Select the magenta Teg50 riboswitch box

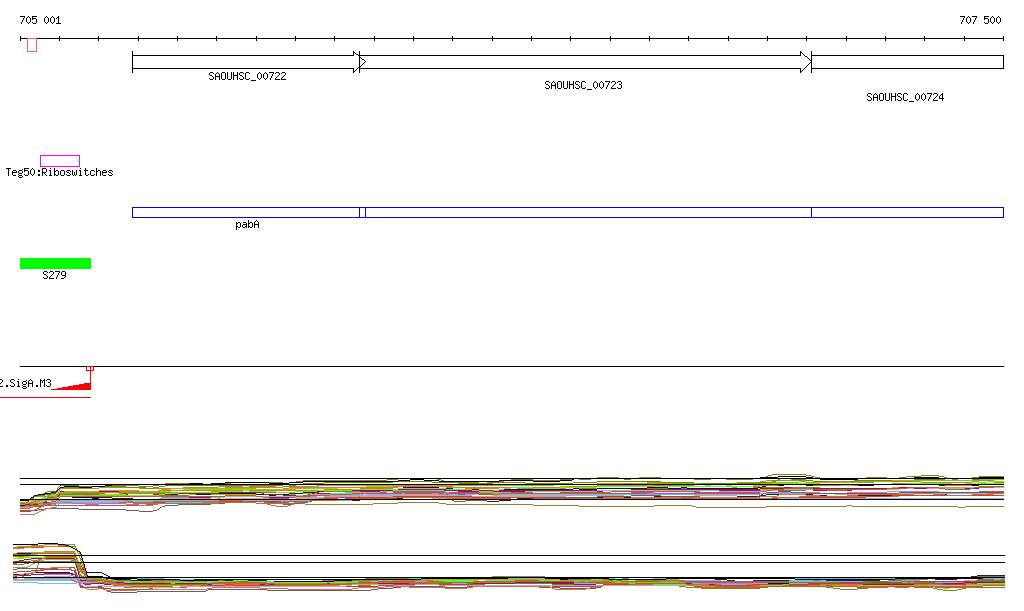coord(59,161)
